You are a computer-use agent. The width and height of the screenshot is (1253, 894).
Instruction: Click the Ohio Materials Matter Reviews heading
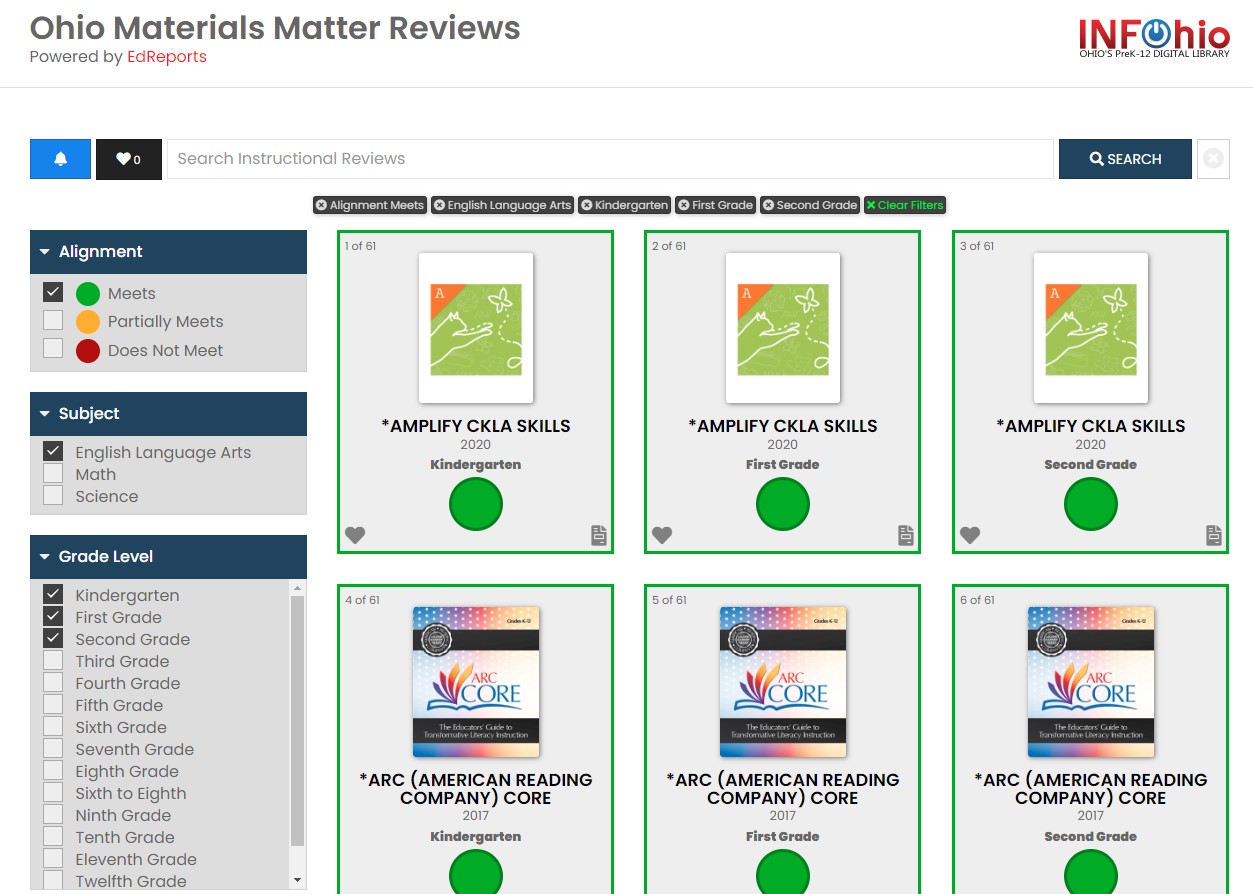tap(275, 27)
